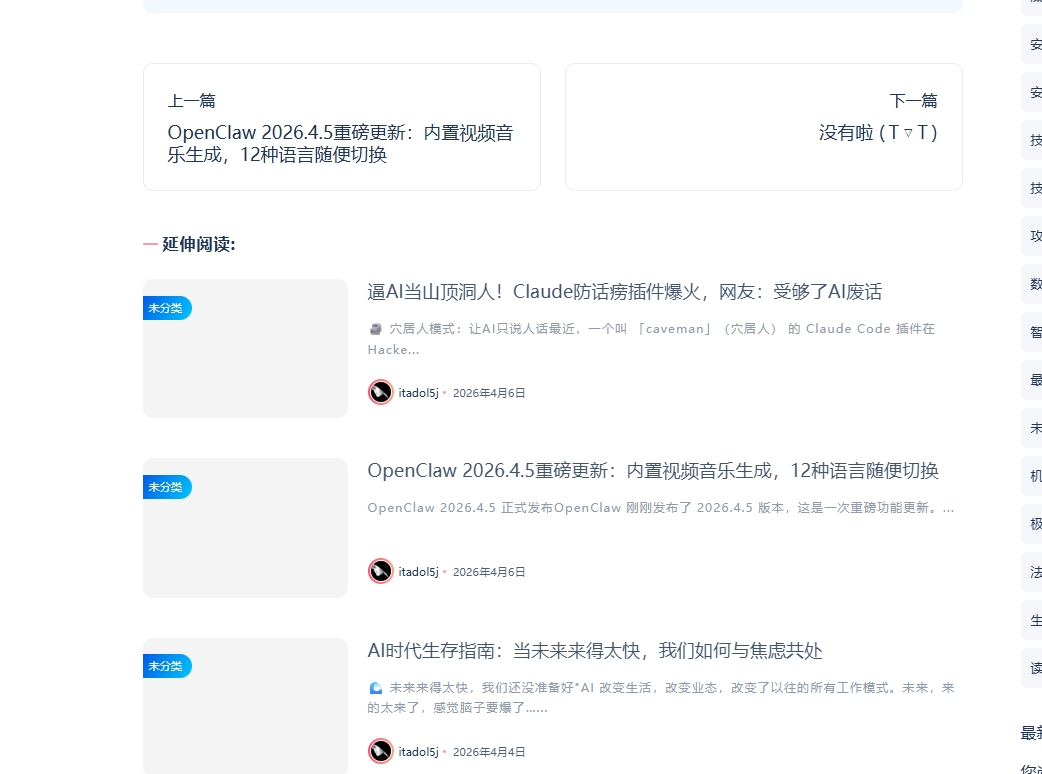Click the author avatar on the Claude插件 article

(380, 392)
